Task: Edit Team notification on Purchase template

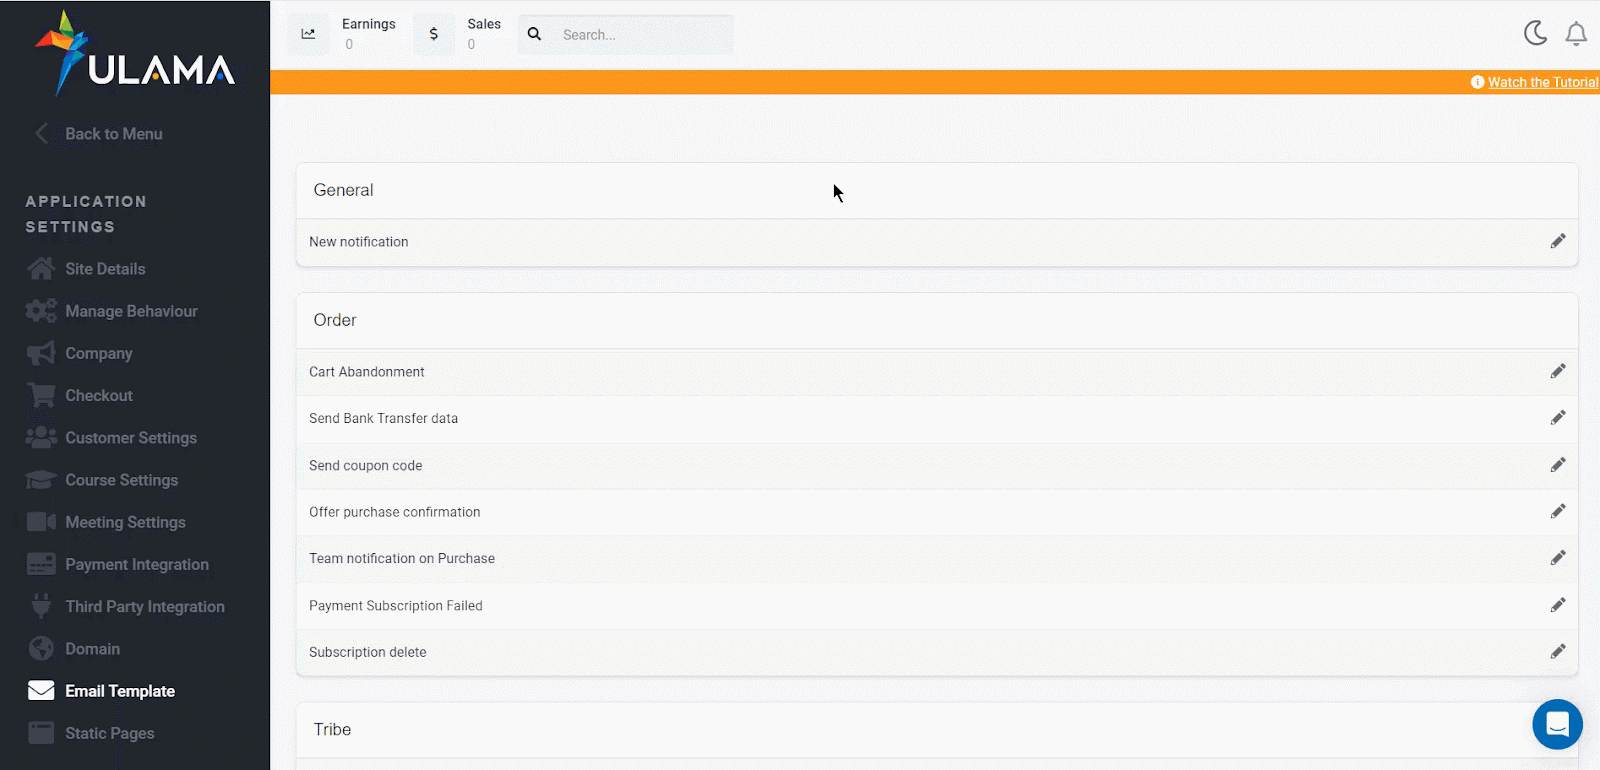Action: click(1558, 558)
